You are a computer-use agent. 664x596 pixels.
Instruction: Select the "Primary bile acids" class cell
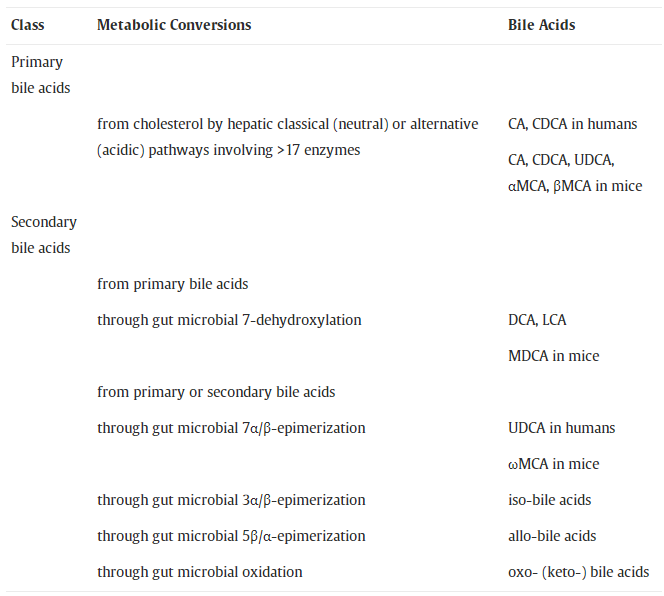40,75
